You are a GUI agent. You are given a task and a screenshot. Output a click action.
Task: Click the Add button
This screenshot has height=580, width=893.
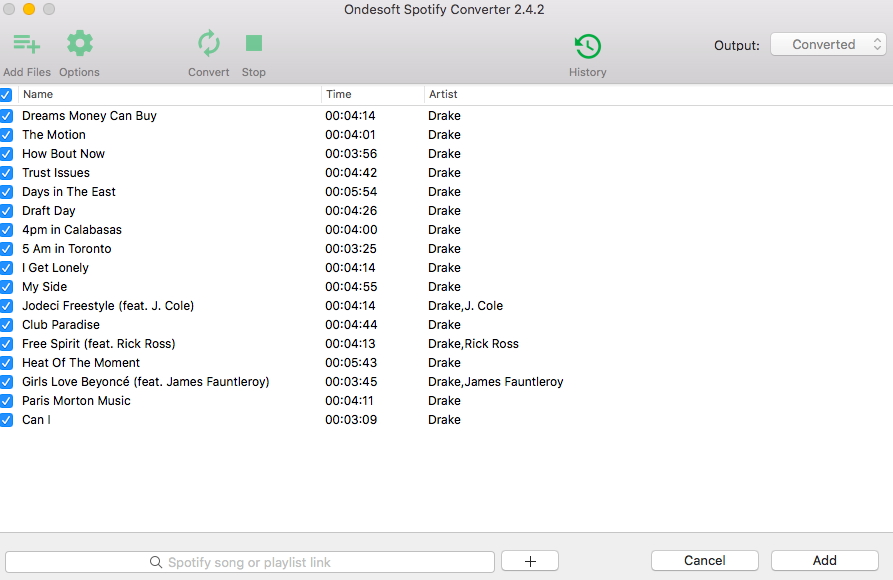pyautogui.click(x=825, y=561)
